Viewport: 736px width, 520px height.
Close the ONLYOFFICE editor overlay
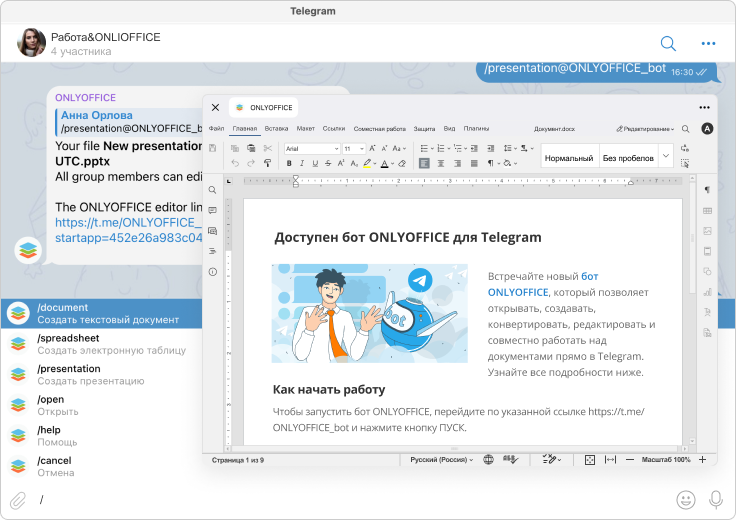pos(215,107)
